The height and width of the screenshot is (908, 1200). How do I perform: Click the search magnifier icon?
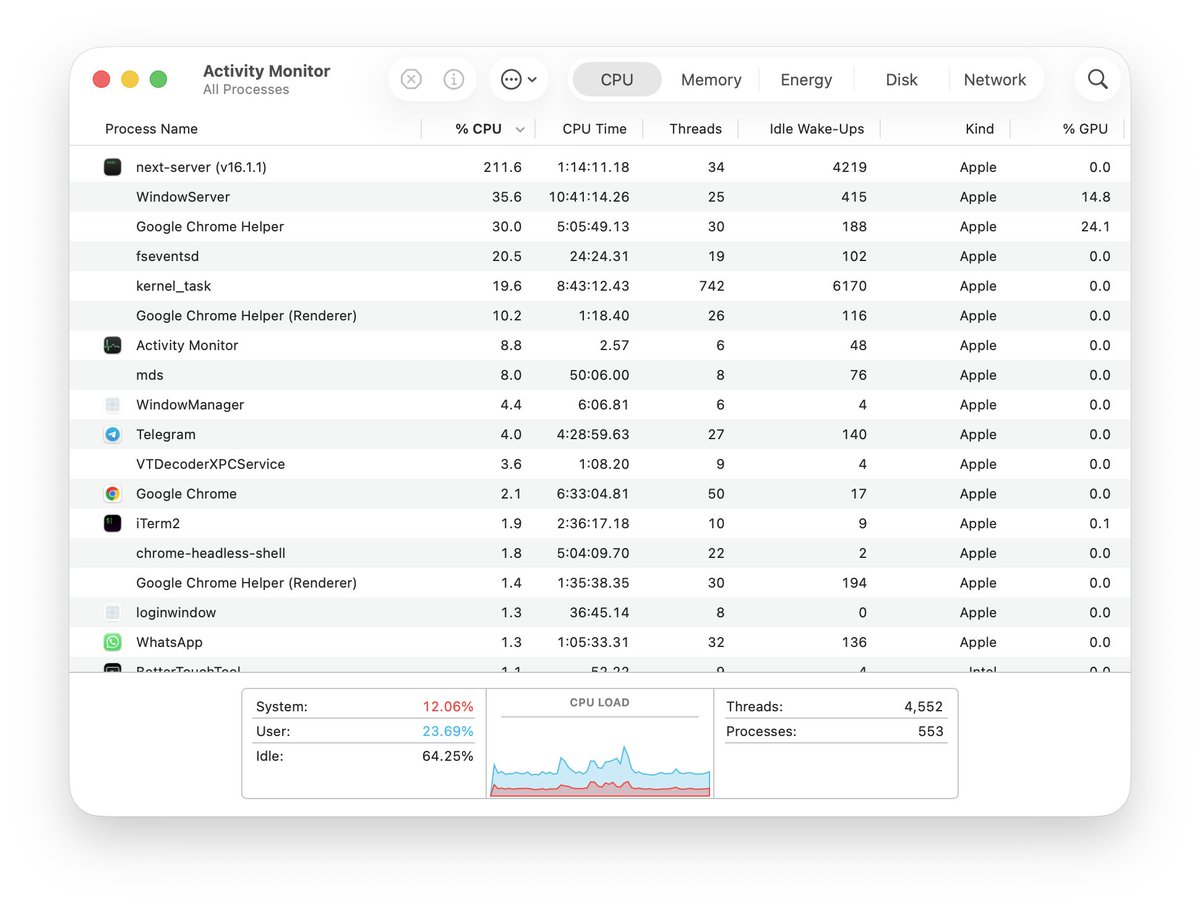[1098, 79]
